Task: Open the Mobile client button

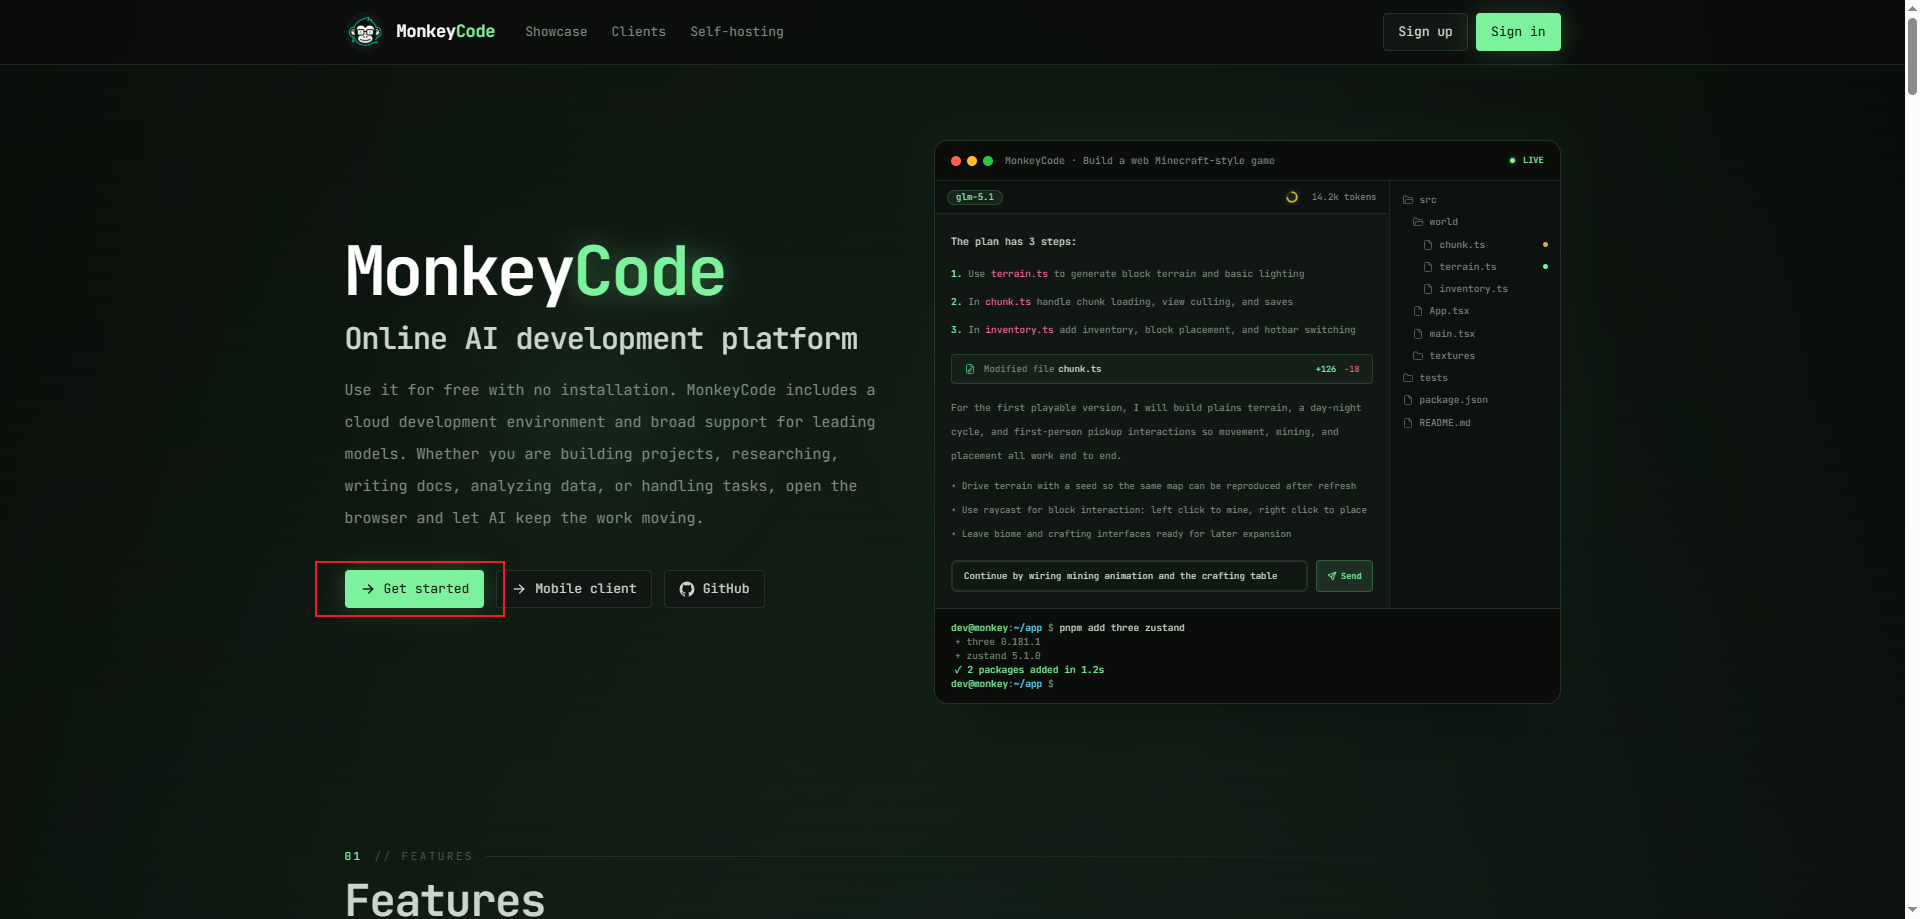Action: pyautogui.click(x=574, y=589)
